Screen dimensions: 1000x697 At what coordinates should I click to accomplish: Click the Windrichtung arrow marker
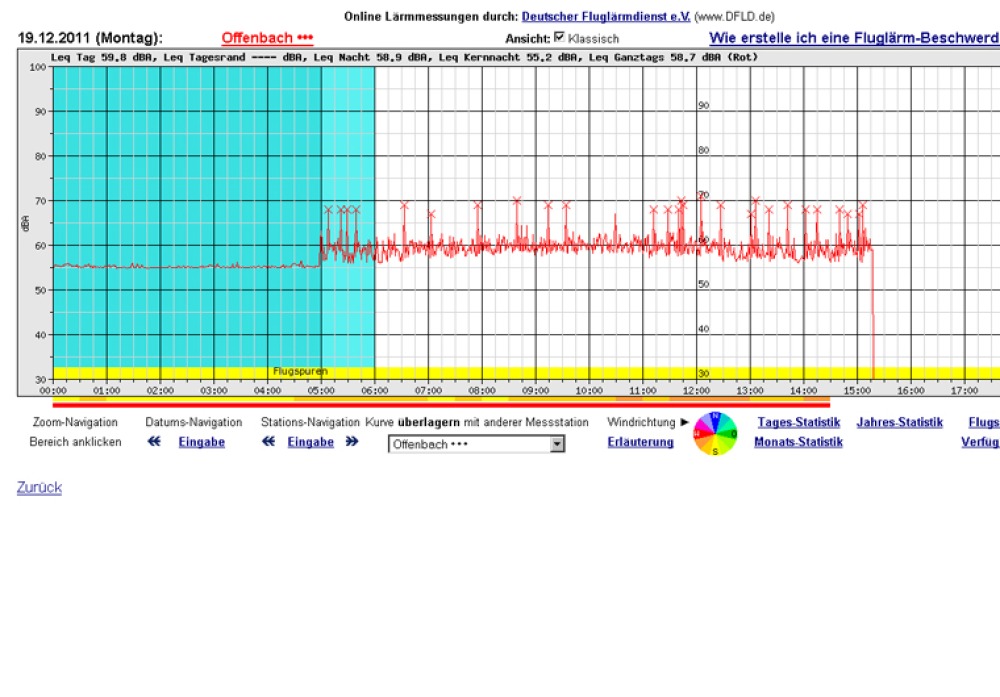click(684, 422)
